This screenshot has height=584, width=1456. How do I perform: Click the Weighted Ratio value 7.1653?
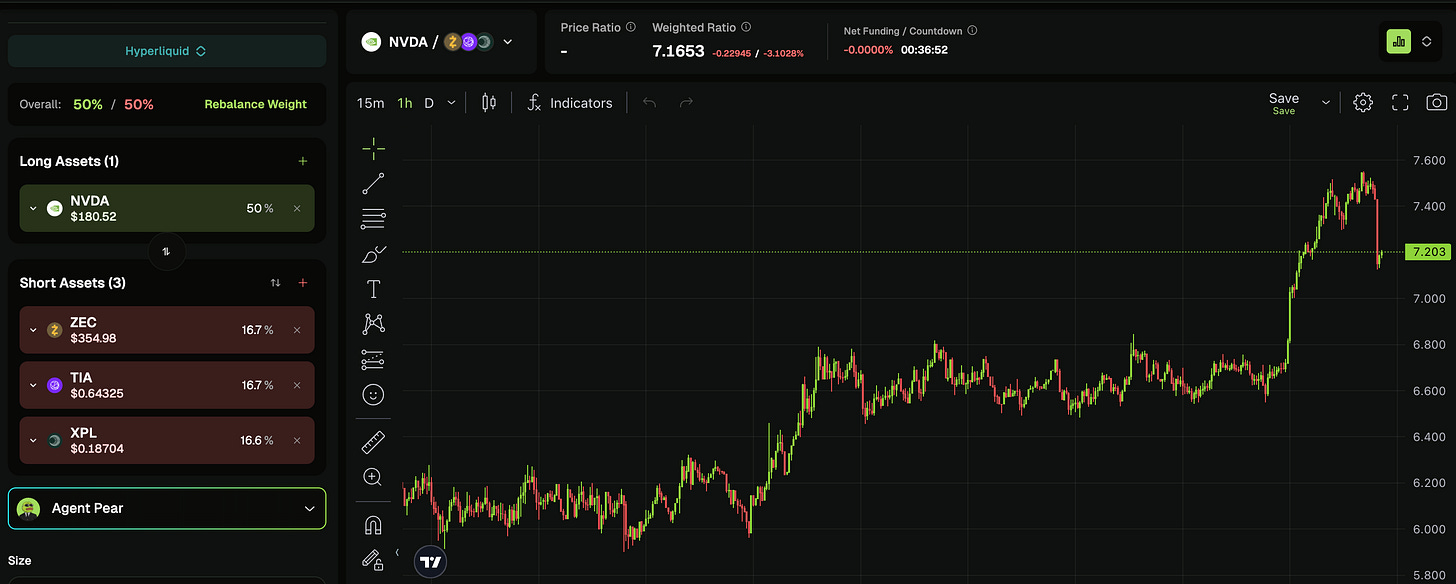[678, 51]
